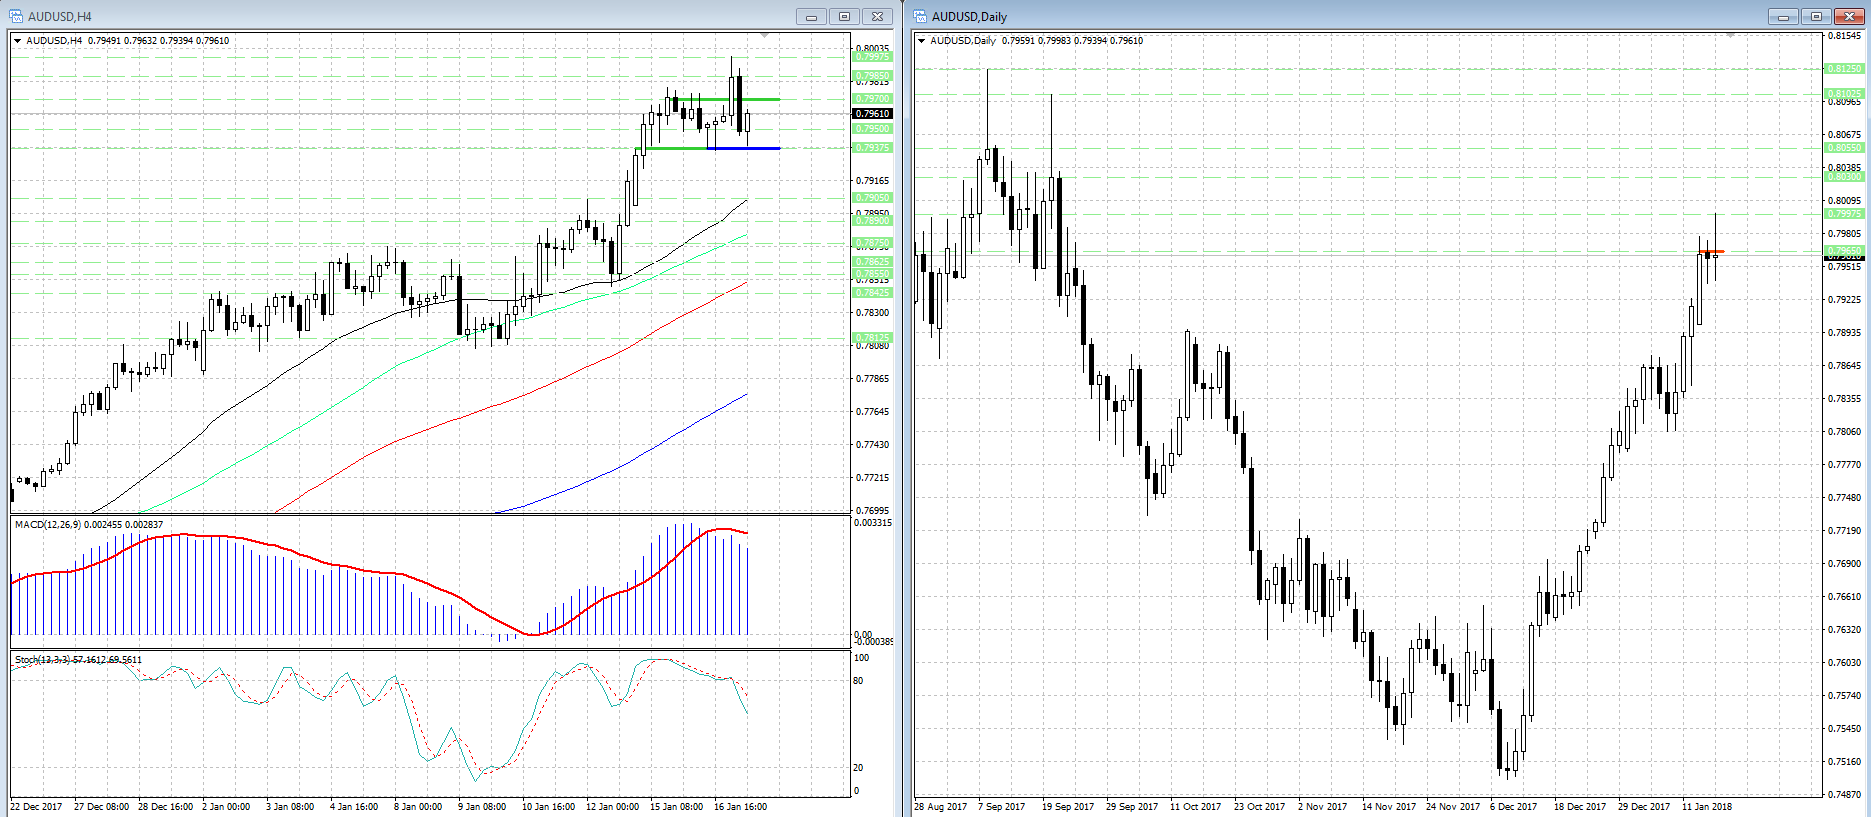Click the 16 Jan 16:00 time label

[740, 807]
